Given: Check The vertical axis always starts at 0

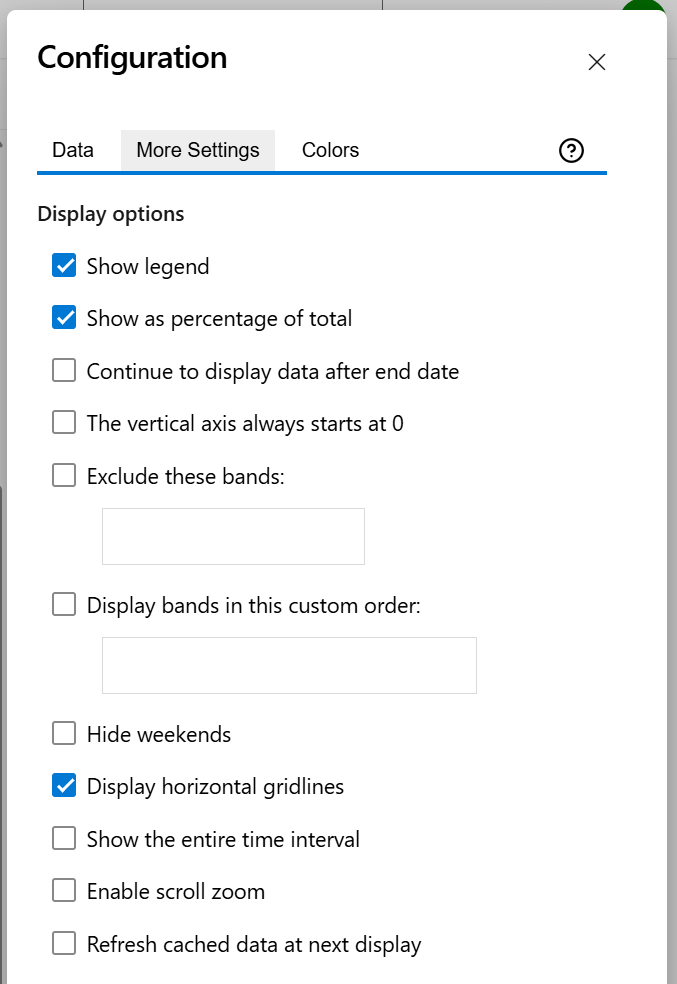Looking at the screenshot, I should pyautogui.click(x=64, y=422).
